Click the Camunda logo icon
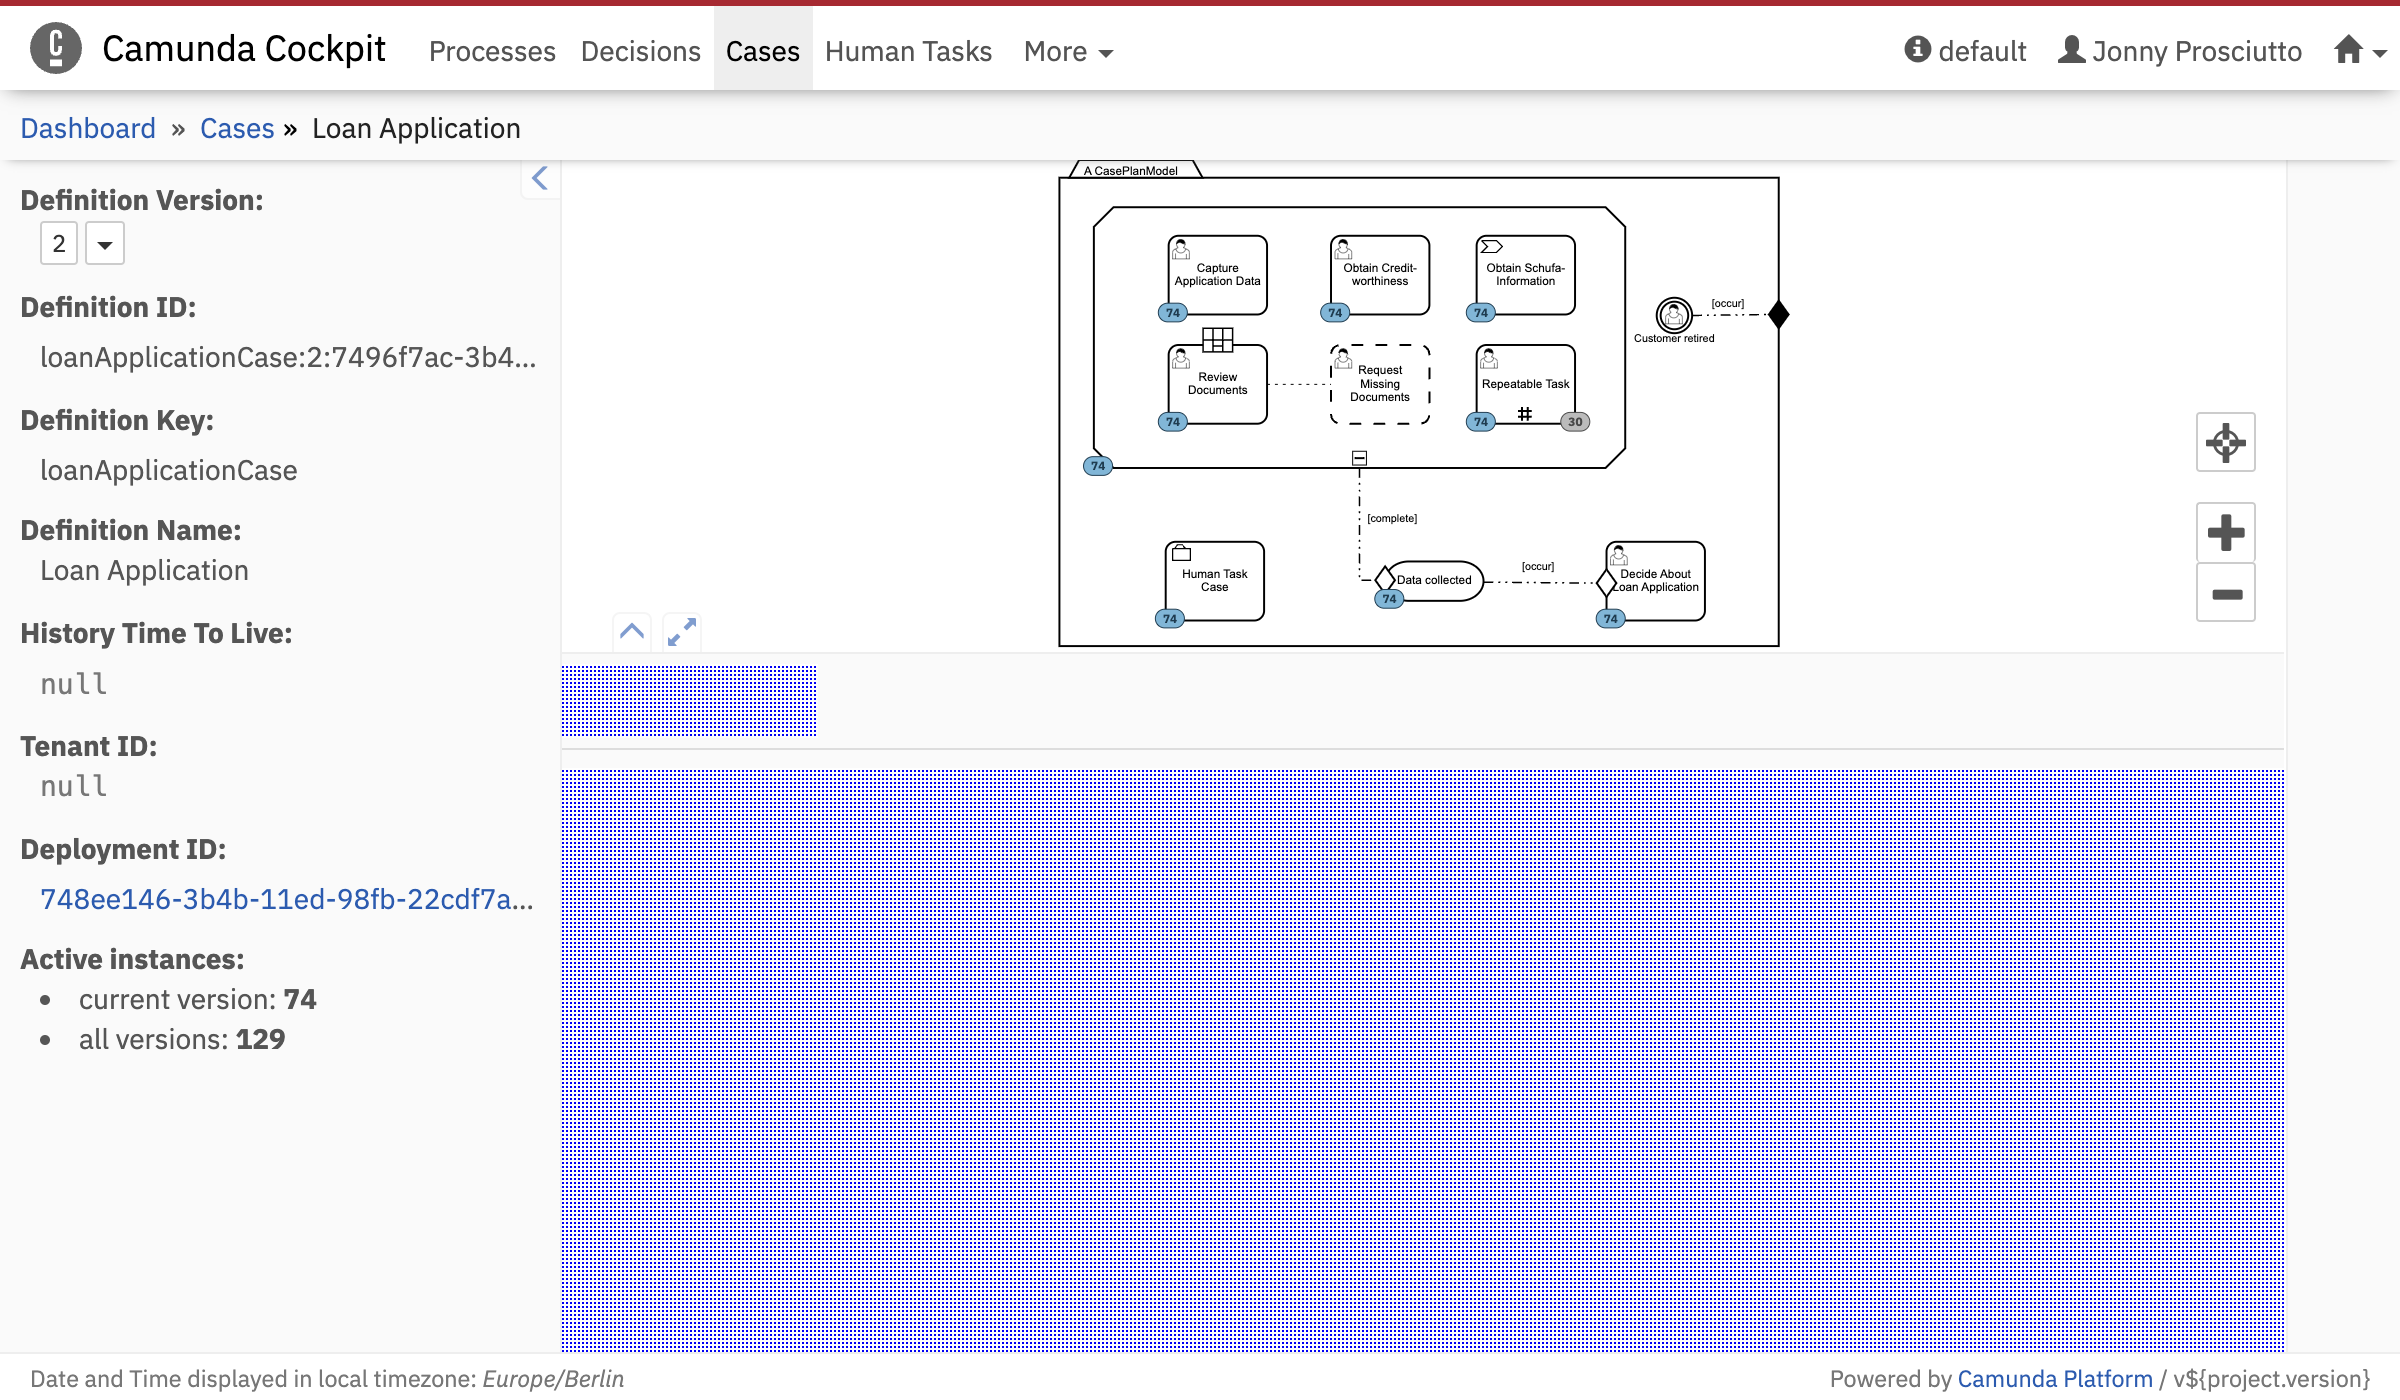2400x1400 pixels. coord(56,48)
